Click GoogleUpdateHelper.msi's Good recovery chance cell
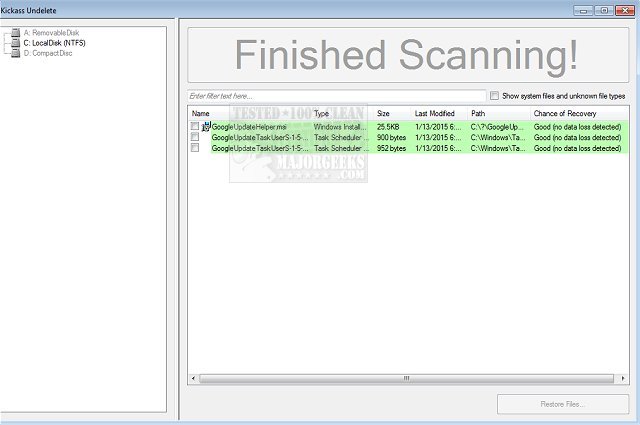Screen dimensions: 640x425 [x=578, y=127]
